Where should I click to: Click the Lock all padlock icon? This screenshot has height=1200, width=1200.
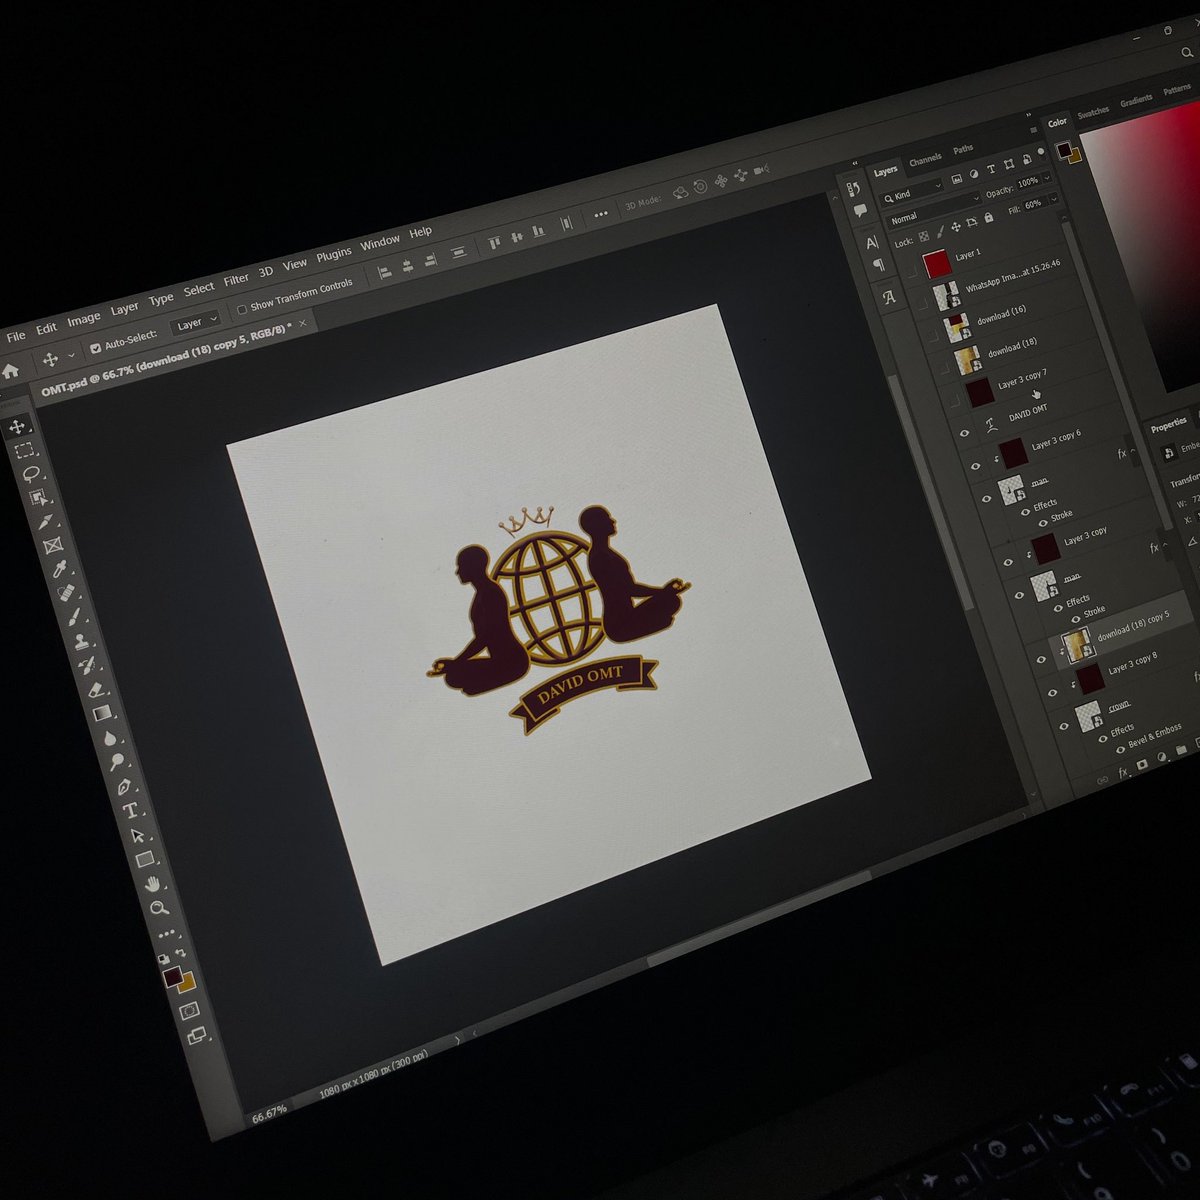tap(989, 218)
